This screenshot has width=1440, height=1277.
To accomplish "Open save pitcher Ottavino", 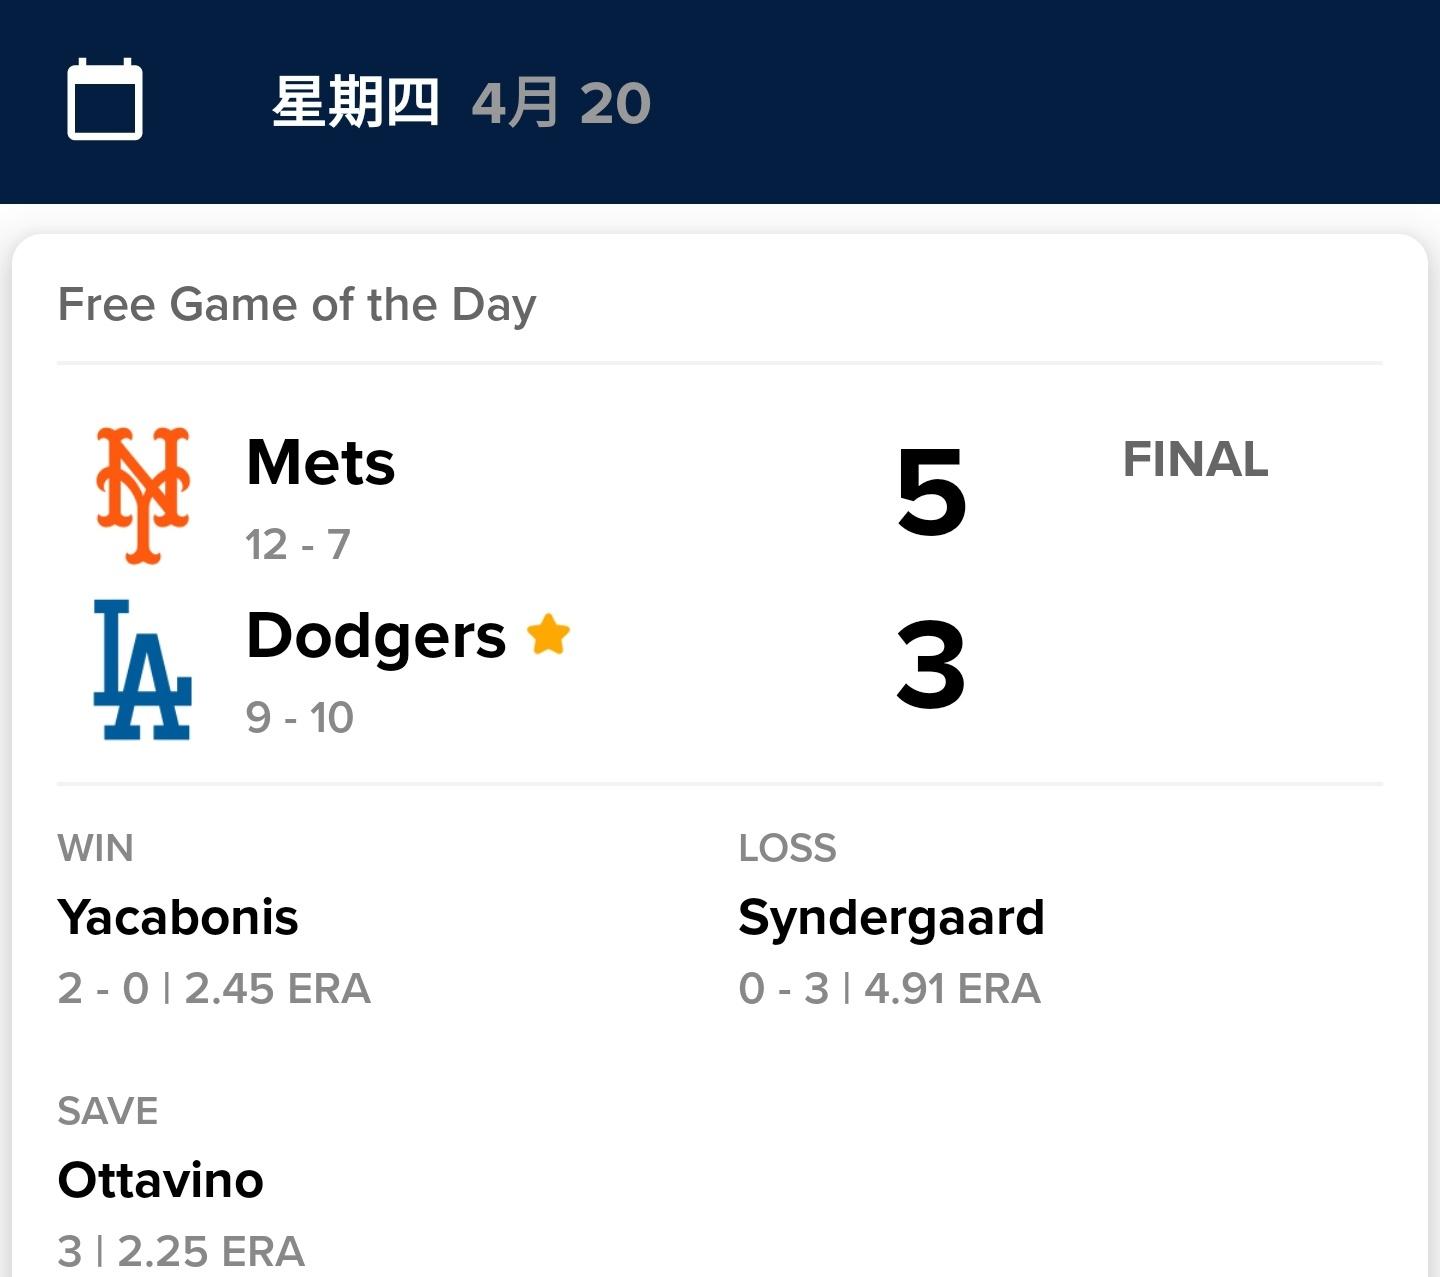I will 161,1180.
